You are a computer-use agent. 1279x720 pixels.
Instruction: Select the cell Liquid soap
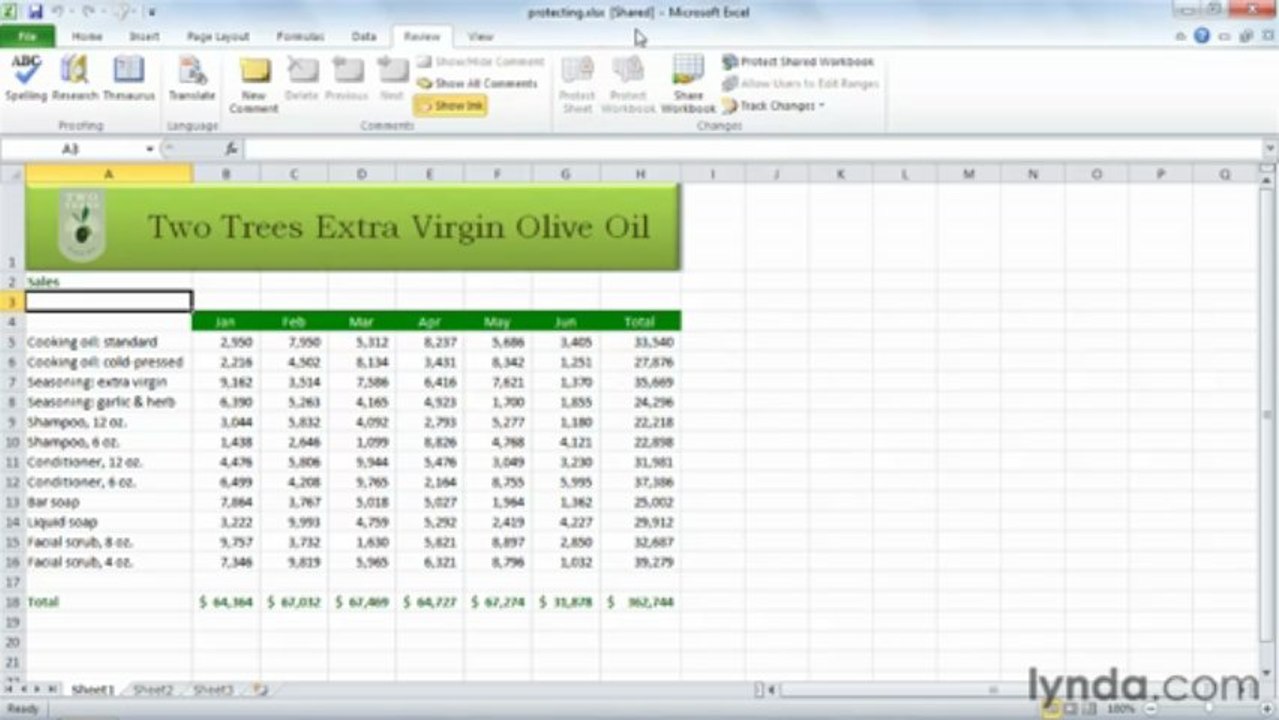coord(109,522)
